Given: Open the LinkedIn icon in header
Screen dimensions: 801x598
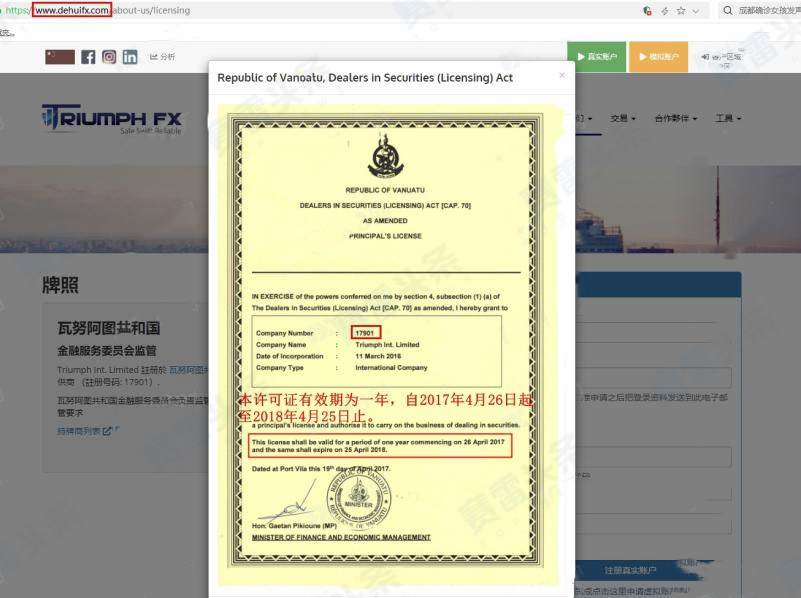Looking at the screenshot, I should pyautogui.click(x=130, y=57).
